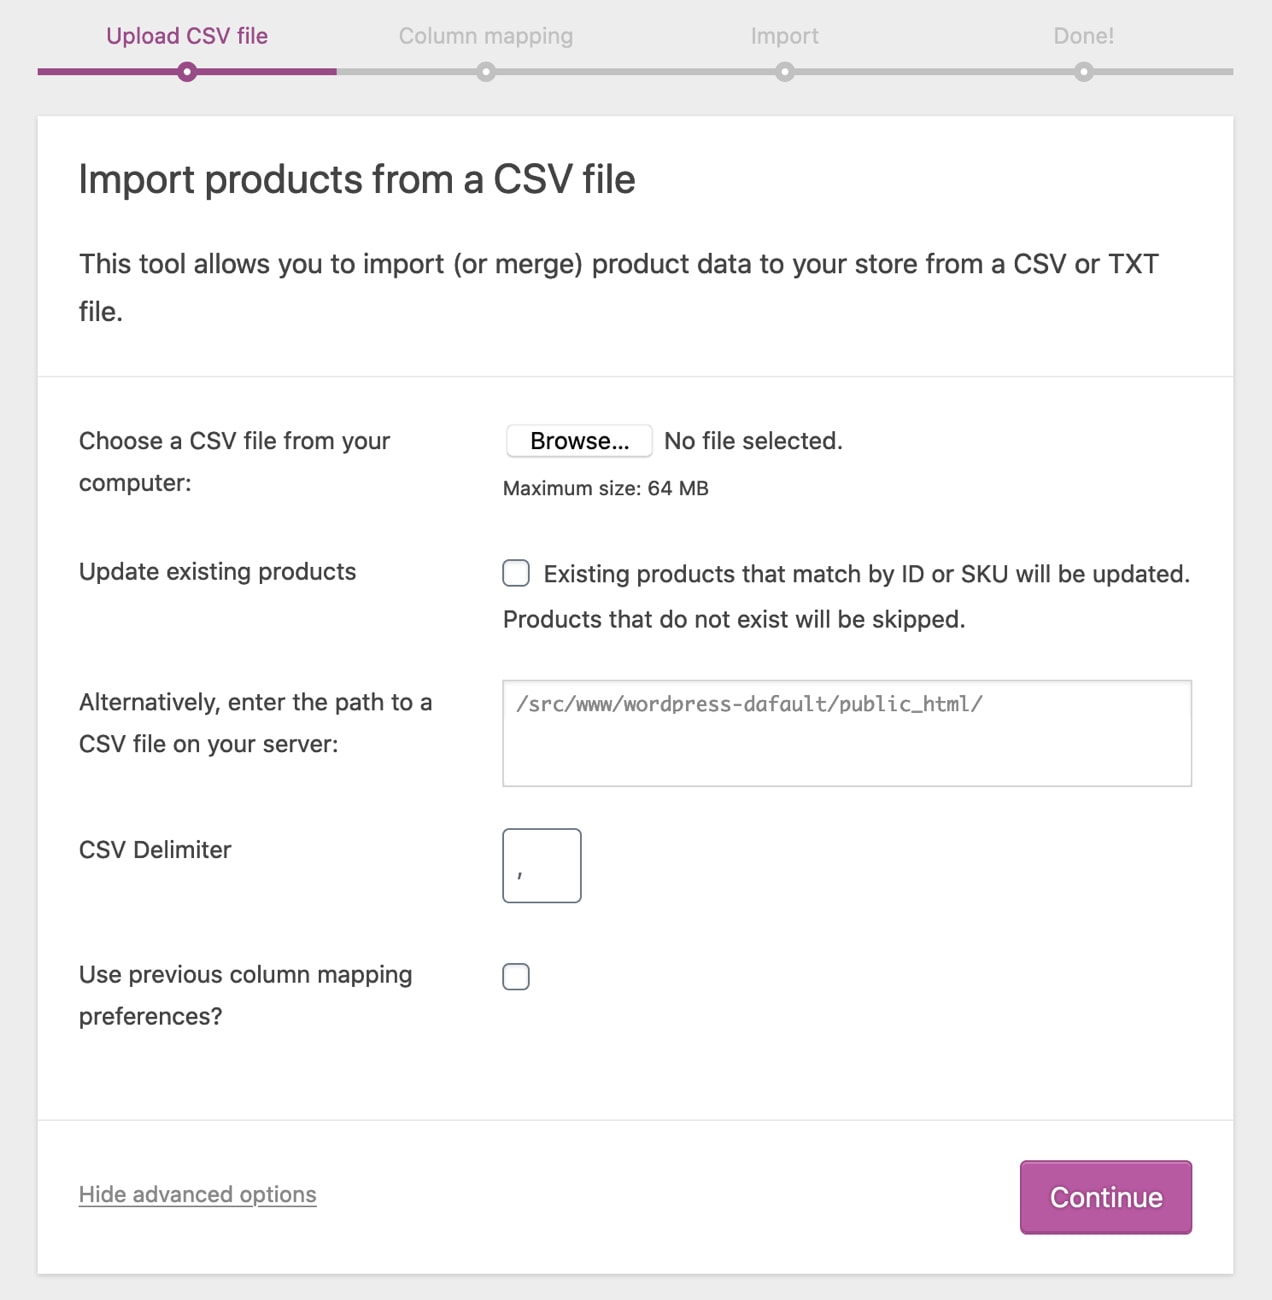Select the active purple progress node

pos(186,71)
